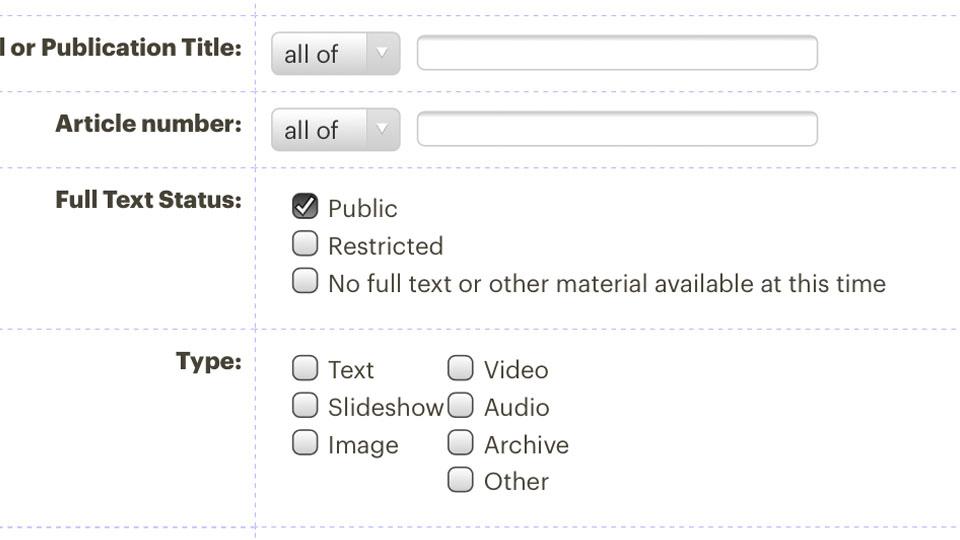960x540 pixels.
Task: Tick the Text type checkbox
Action: (305, 369)
